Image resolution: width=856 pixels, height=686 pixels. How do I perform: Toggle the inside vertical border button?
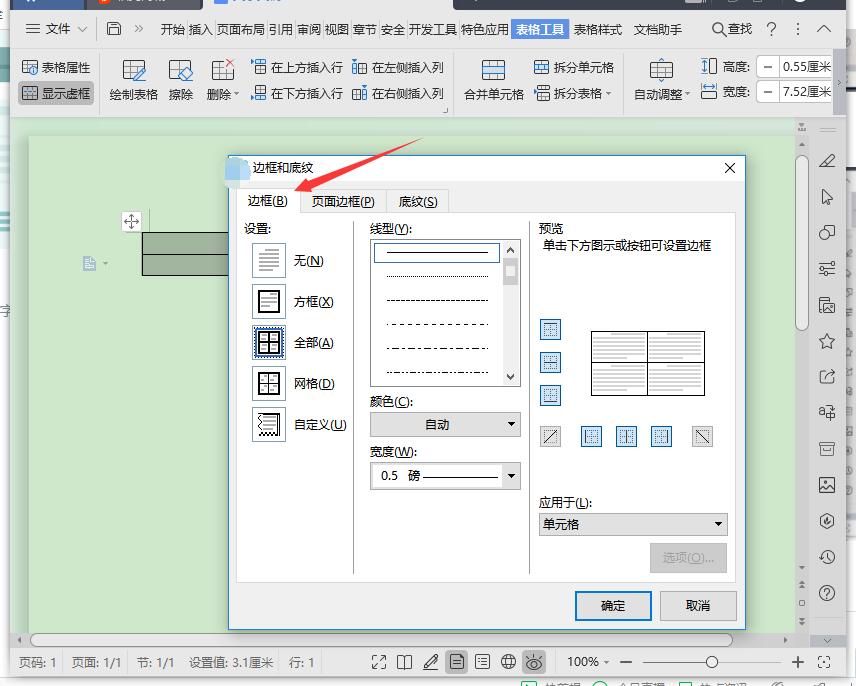[626, 437]
